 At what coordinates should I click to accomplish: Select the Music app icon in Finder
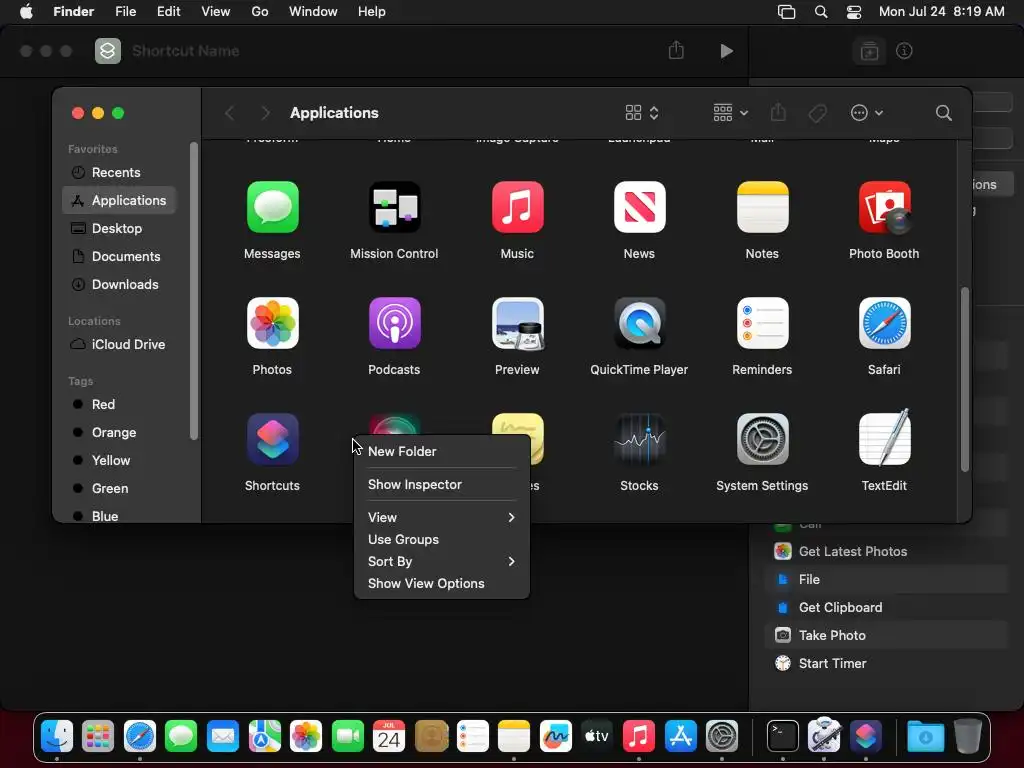(x=517, y=207)
